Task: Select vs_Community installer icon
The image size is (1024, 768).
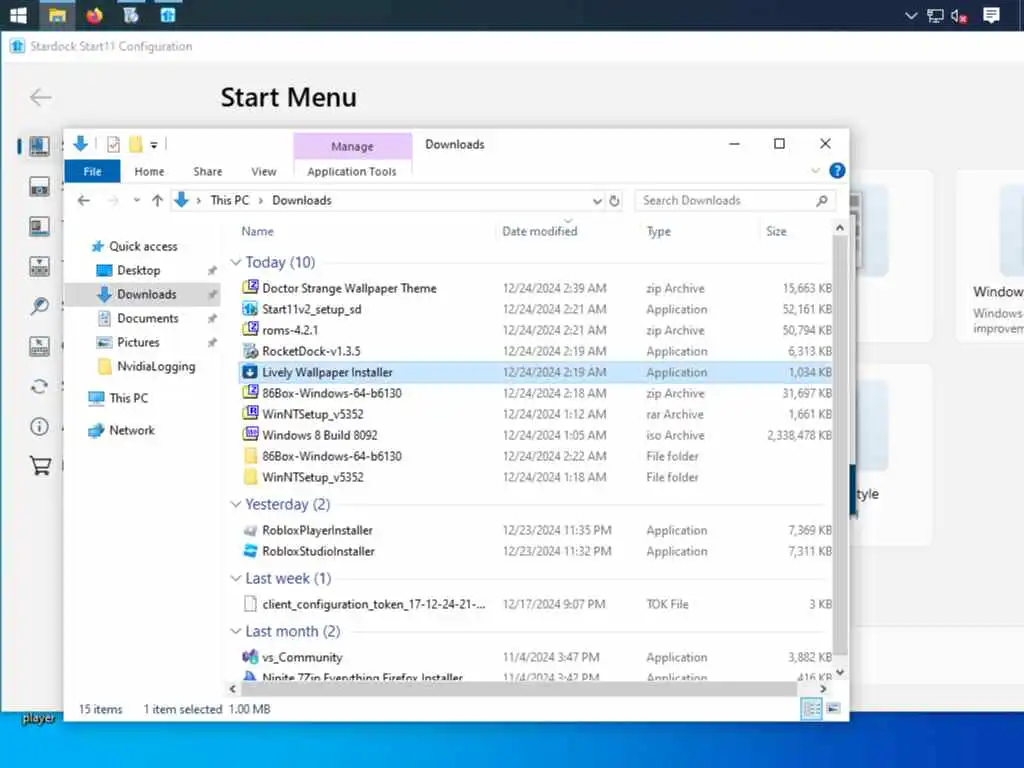Action: click(250, 657)
